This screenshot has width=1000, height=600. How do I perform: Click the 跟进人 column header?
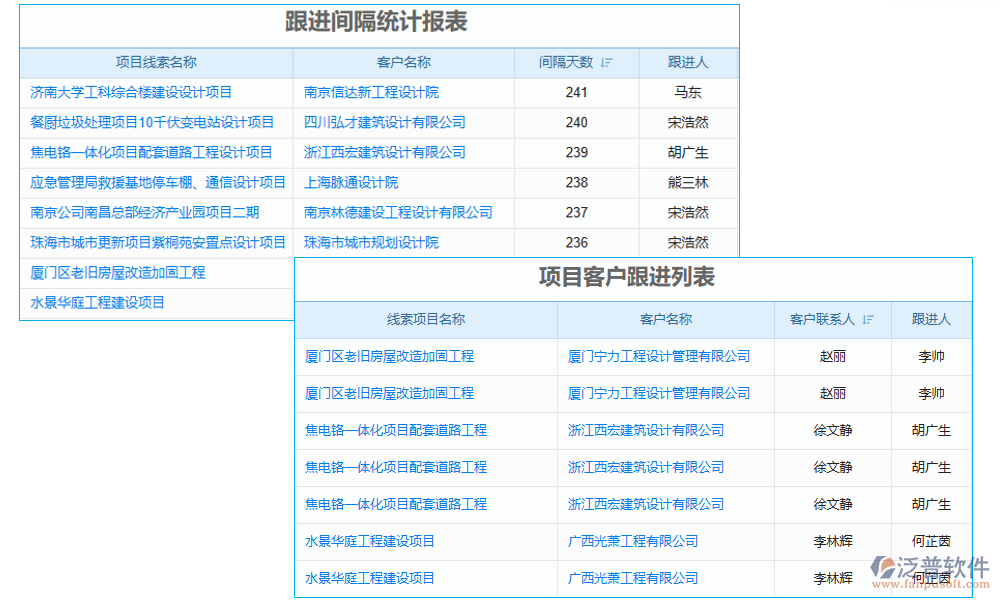pos(689,62)
